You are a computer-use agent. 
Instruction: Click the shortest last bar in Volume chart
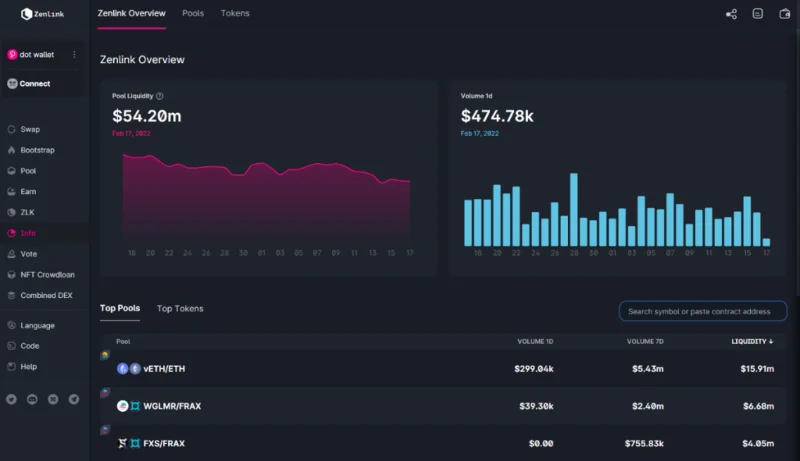pyautogui.click(x=766, y=242)
